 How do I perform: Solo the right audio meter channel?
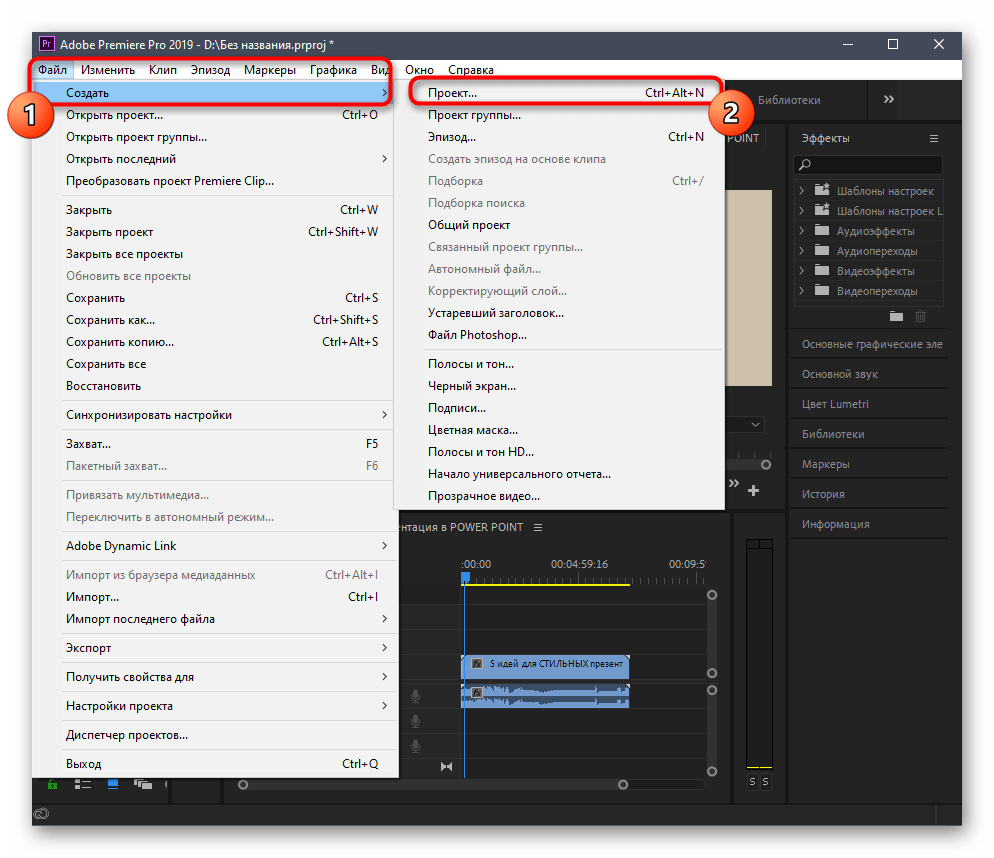[x=765, y=782]
